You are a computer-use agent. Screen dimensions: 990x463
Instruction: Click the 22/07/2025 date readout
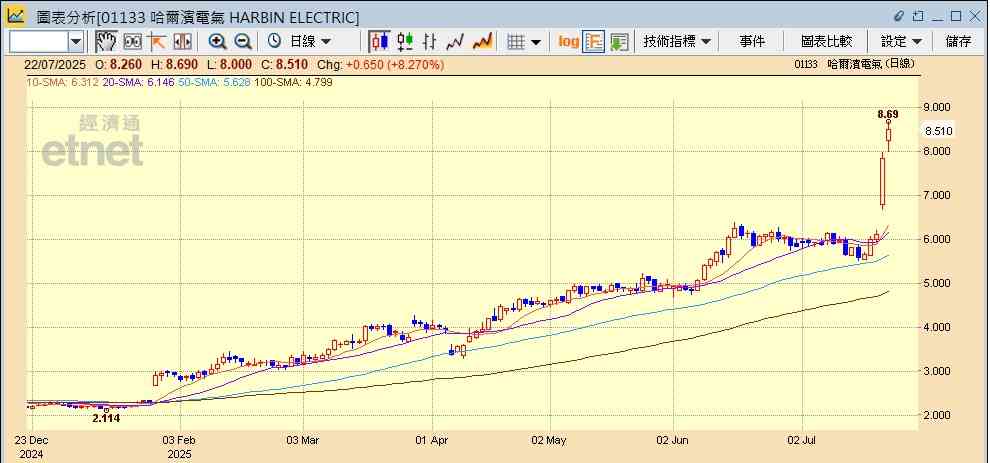(55, 64)
